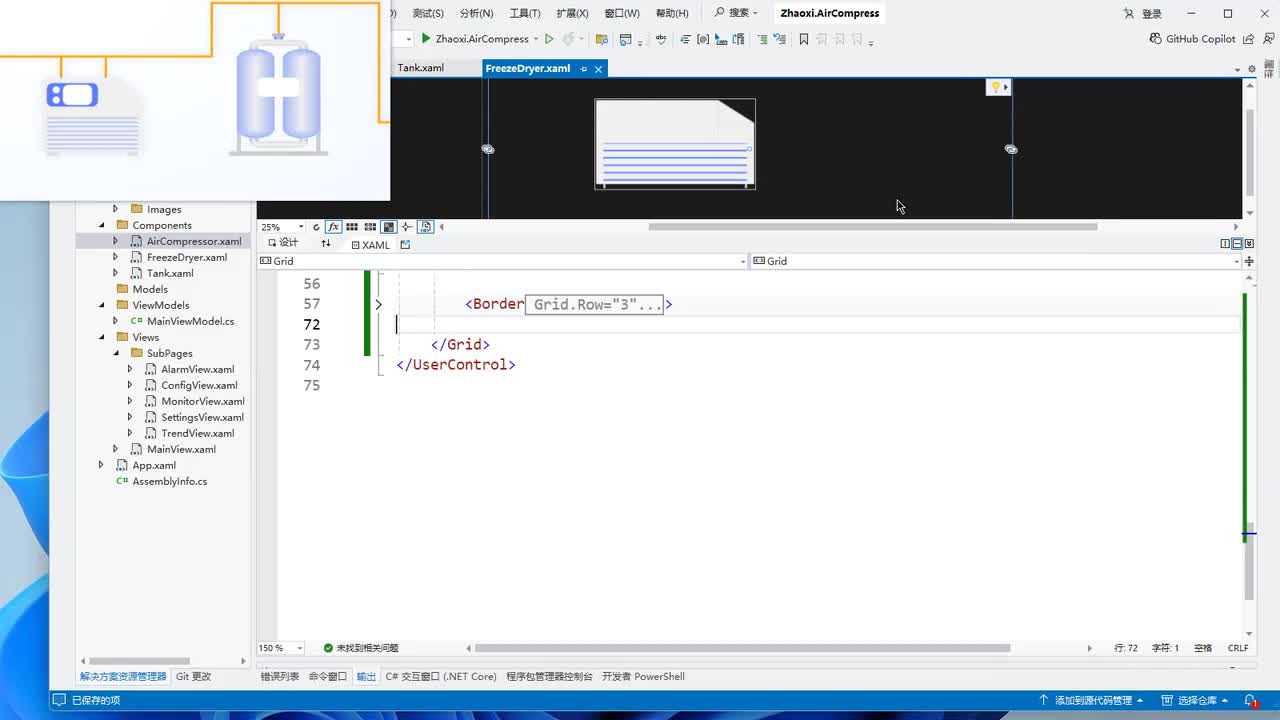Click the 登录 sign-in button
1280x720 pixels.
coord(1144,14)
